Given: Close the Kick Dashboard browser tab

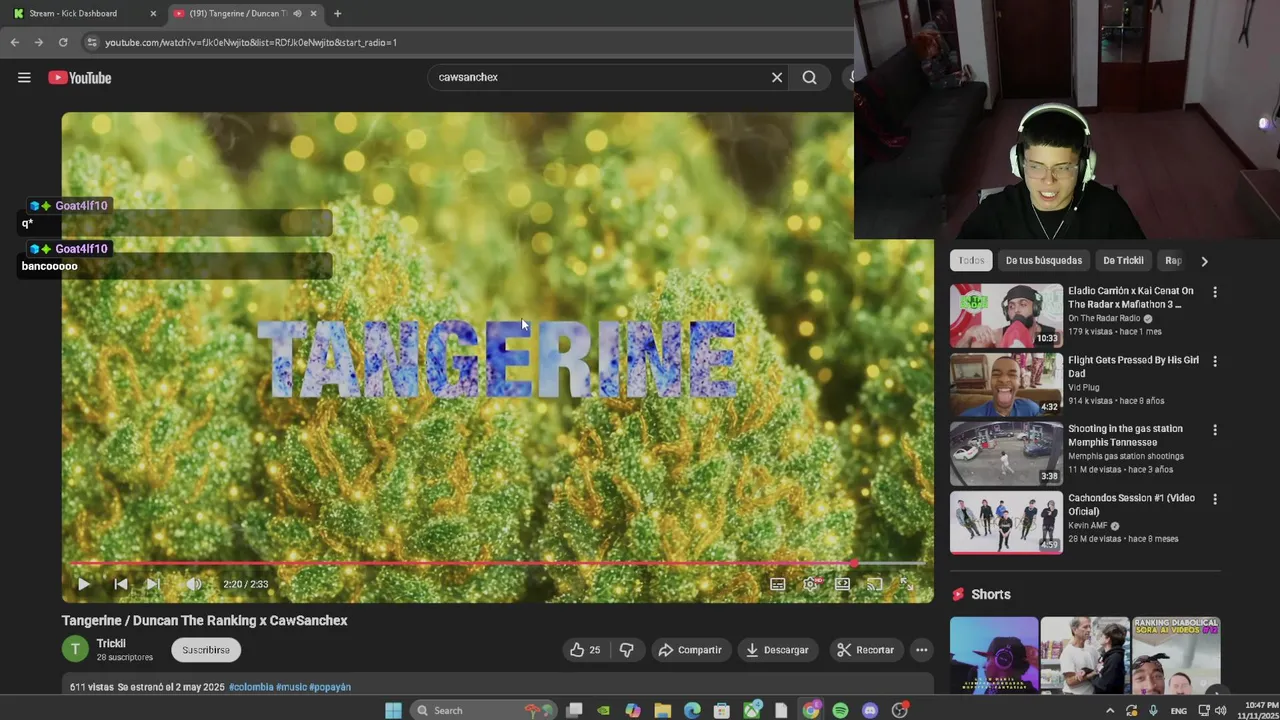Looking at the screenshot, I should (x=153, y=13).
